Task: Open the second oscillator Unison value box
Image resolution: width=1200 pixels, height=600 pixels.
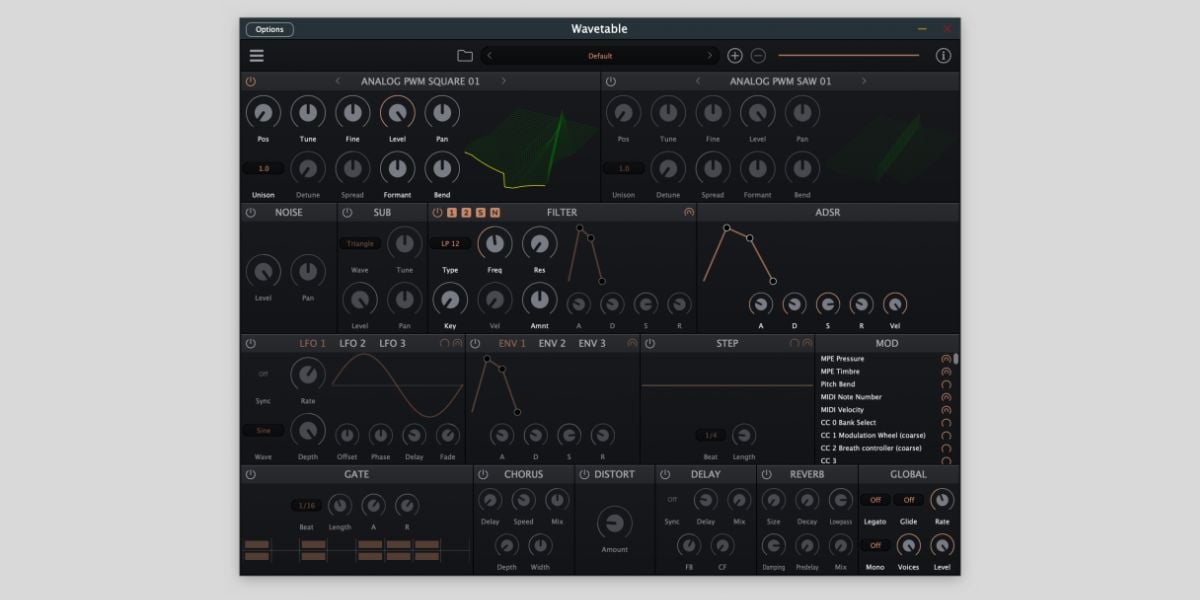Action: tap(624, 169)
